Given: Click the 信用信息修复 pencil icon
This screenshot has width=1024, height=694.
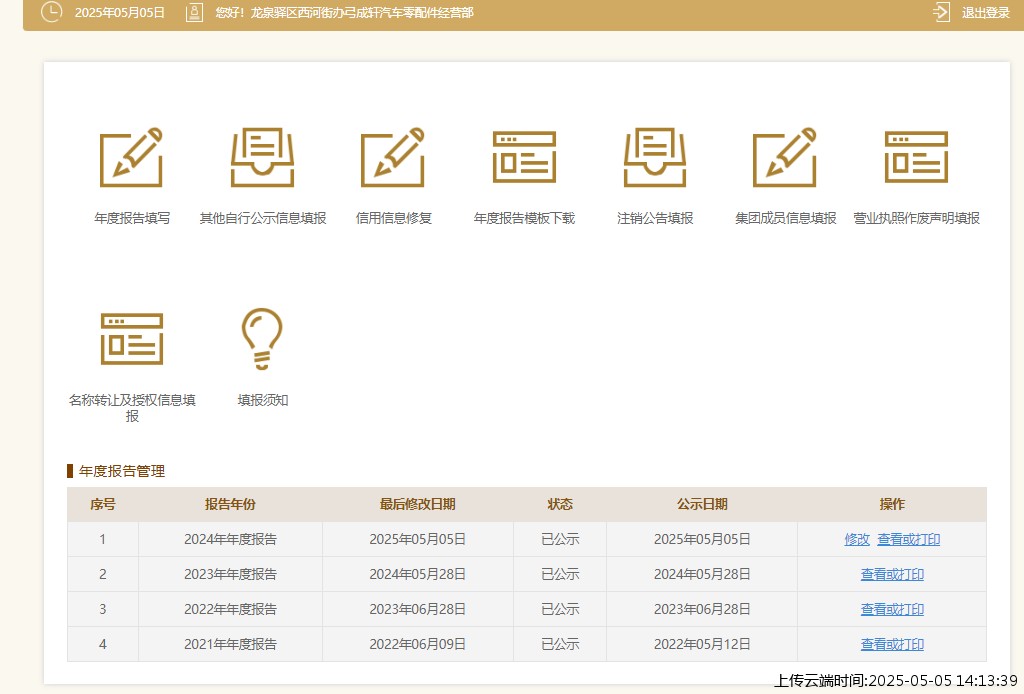Looking at the screenshot, I should pyautogui.click(x=393, y=157).
